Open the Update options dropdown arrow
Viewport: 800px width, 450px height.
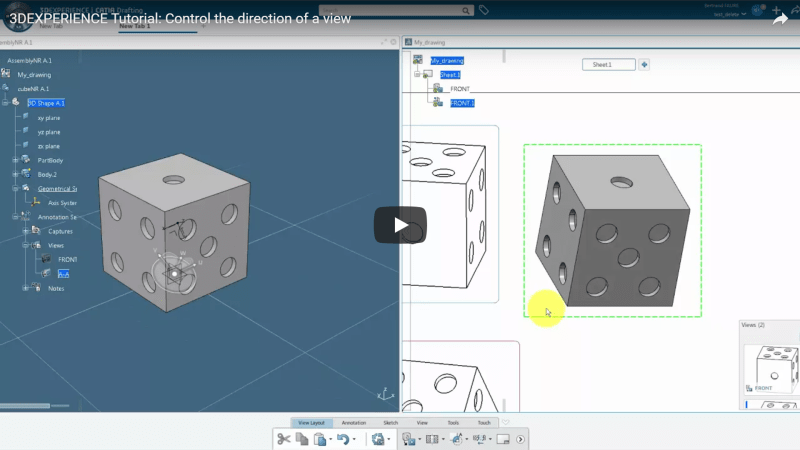[x=389, y=439]
